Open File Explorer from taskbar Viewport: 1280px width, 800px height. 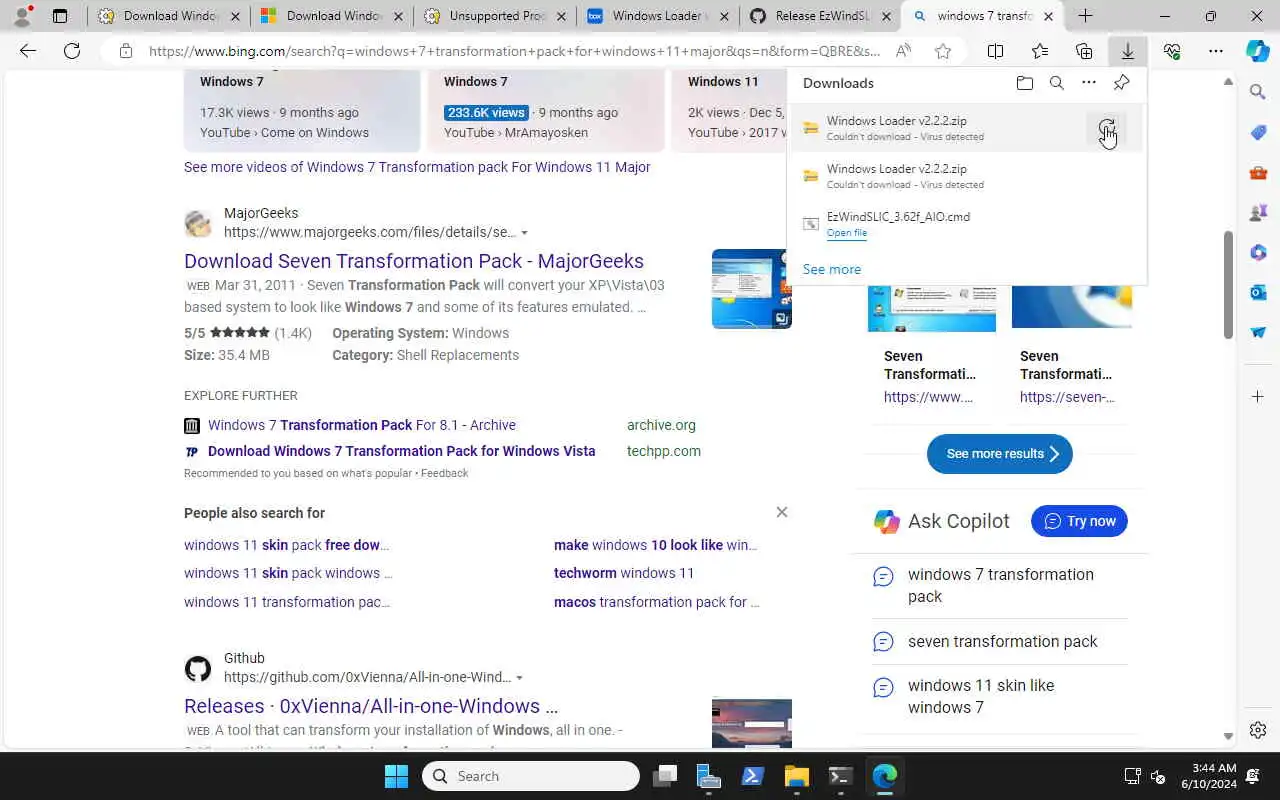point(796,776)
